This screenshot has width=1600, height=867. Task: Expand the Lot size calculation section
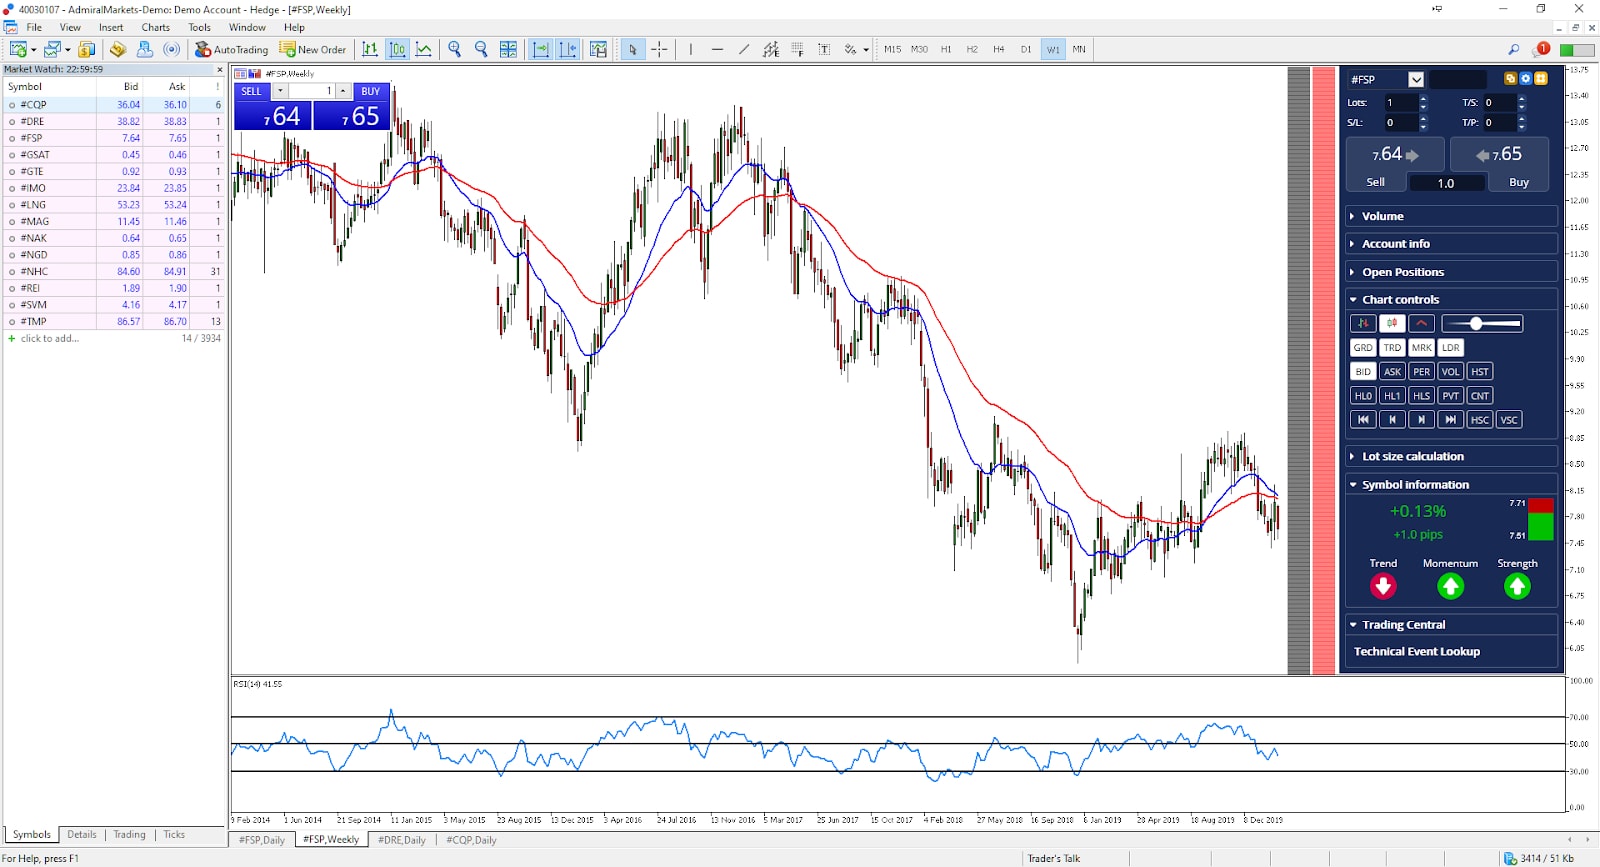pos(1451,456)
